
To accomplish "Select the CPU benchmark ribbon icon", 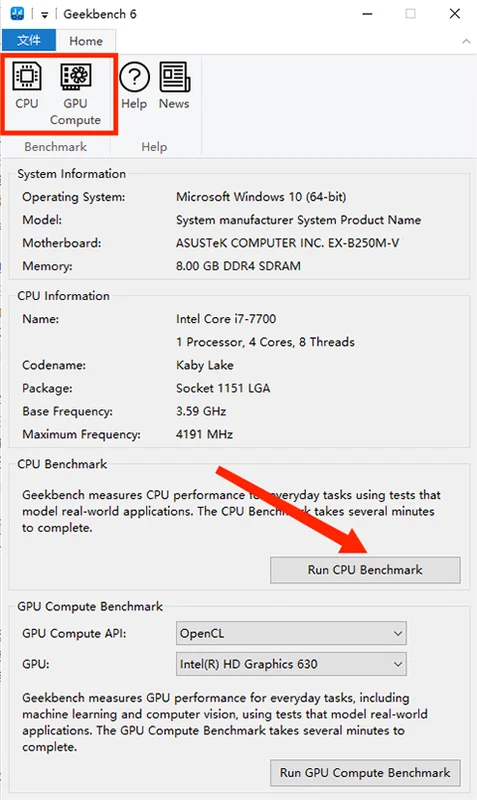I will tap(27, 86).
